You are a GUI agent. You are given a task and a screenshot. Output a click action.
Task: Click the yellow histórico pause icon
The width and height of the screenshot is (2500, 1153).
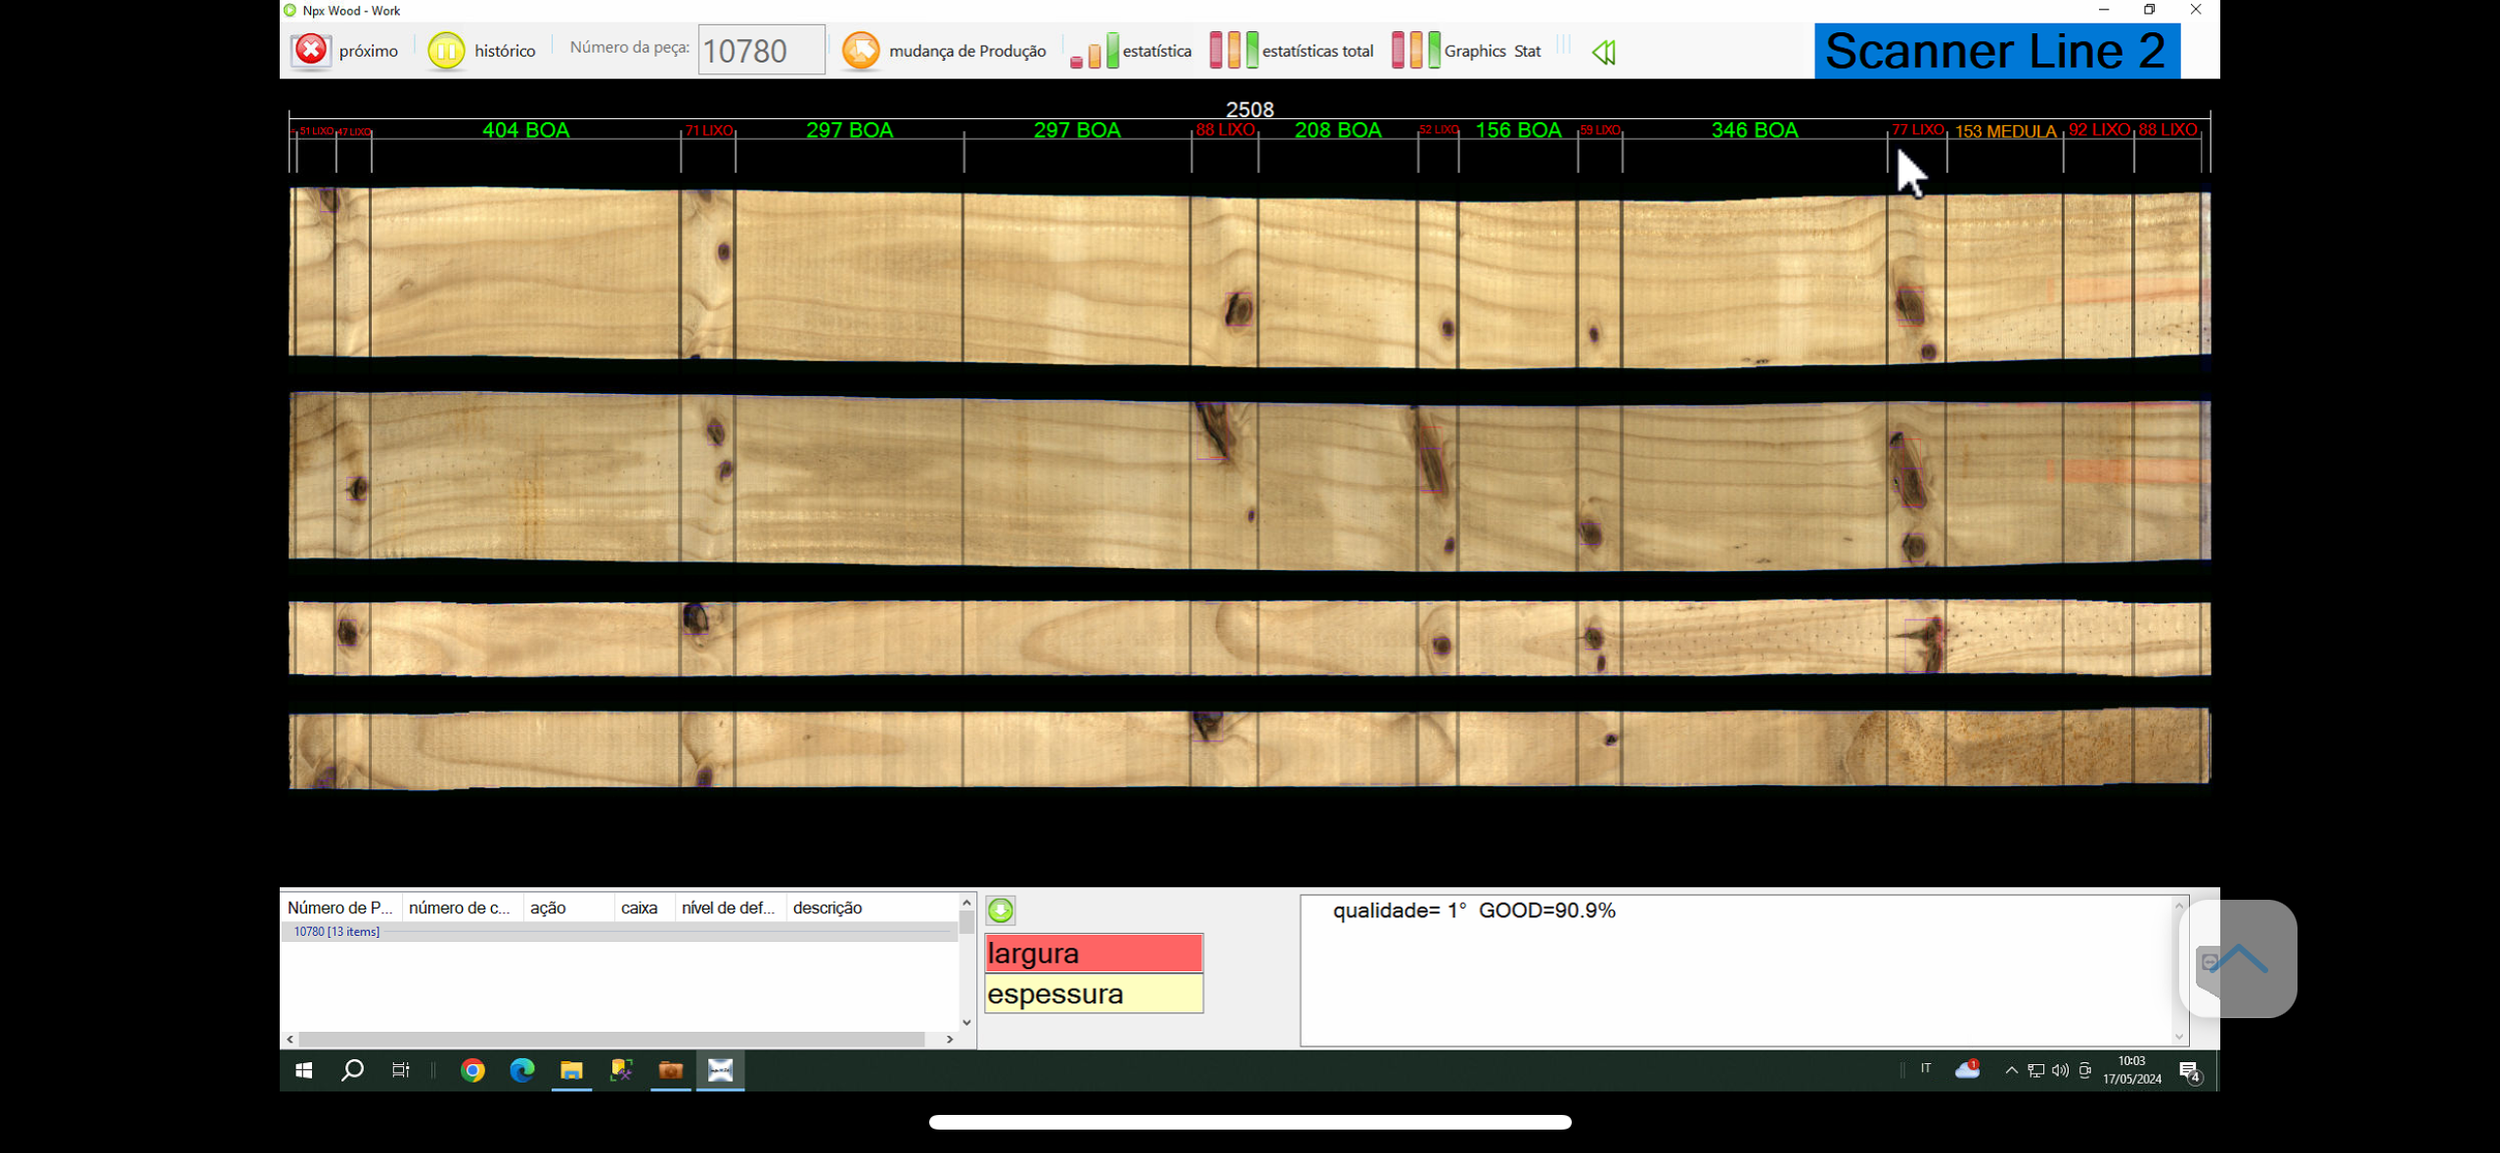coord(446,50)
